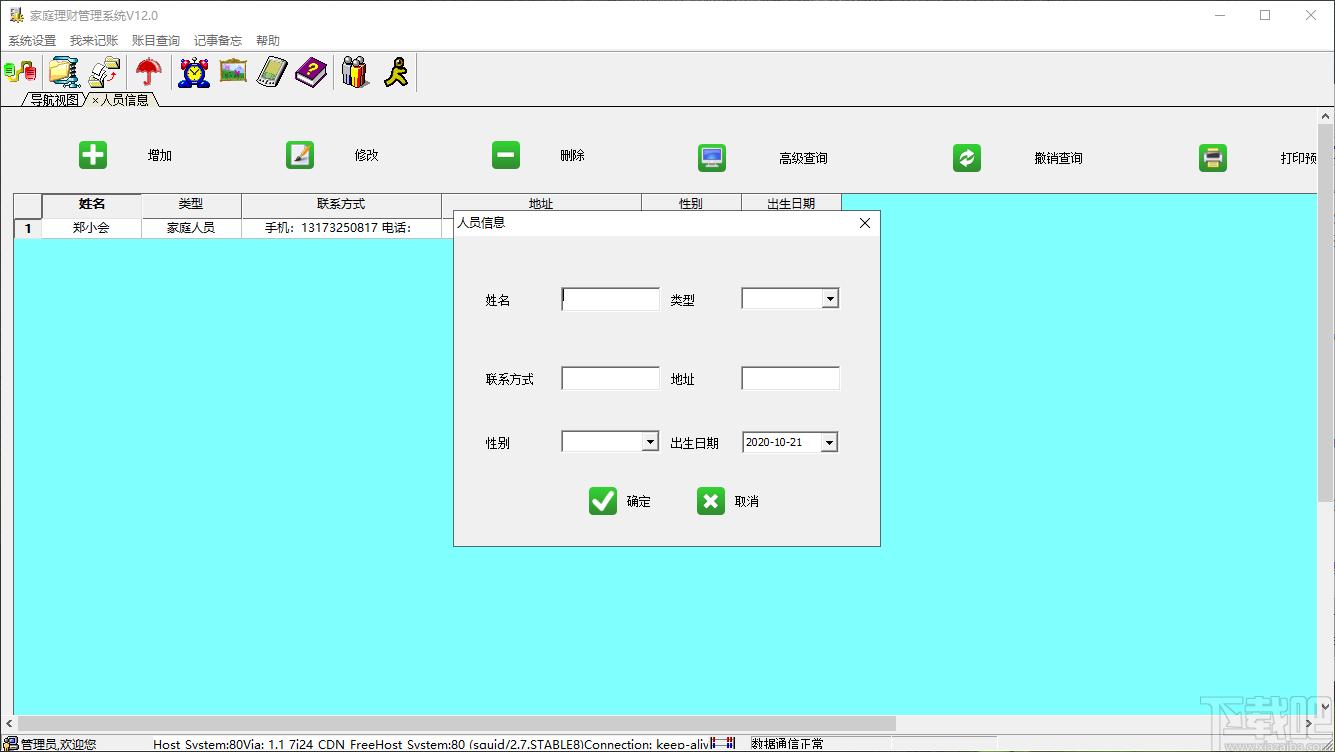This screenshot has height=752, width=1335.
Task: Close the 人员信息 dialog
Action: click(x=865, y=223)
